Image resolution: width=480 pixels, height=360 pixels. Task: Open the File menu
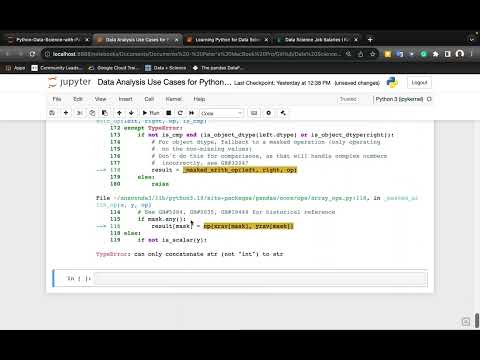tap(57, 99)
